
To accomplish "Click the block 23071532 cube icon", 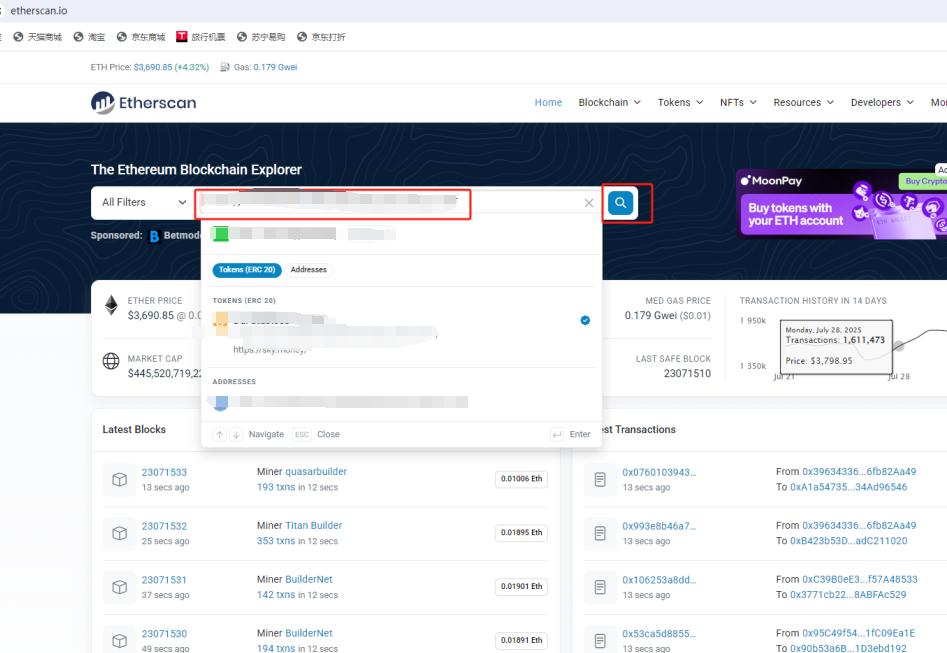I will tap(119, 533).
